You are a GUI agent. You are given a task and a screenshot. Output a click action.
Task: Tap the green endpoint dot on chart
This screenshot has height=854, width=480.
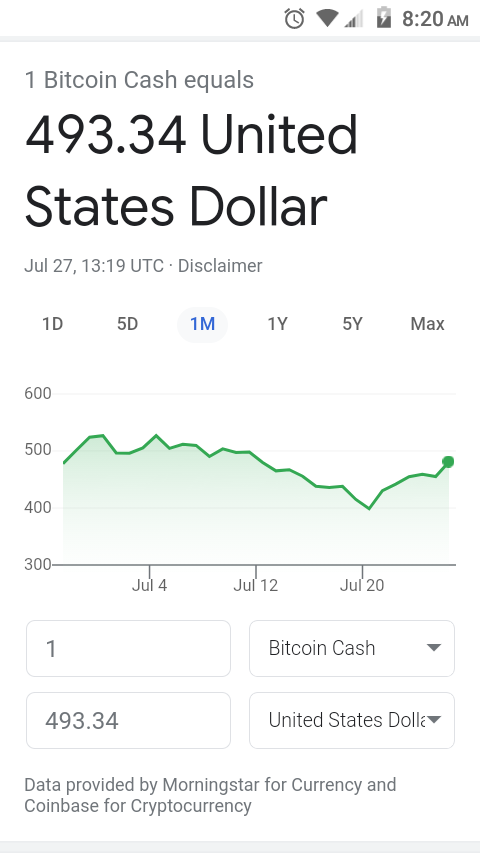tap(448, 462)
